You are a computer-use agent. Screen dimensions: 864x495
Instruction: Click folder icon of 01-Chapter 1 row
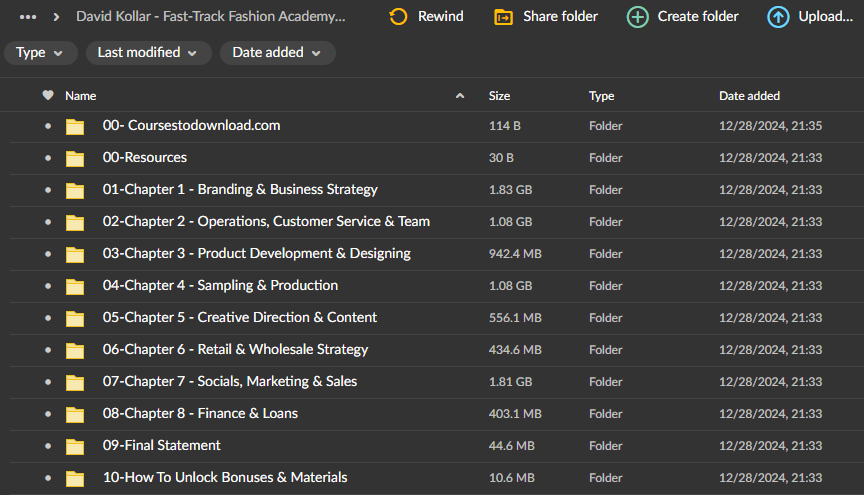[x=75, y=191]
